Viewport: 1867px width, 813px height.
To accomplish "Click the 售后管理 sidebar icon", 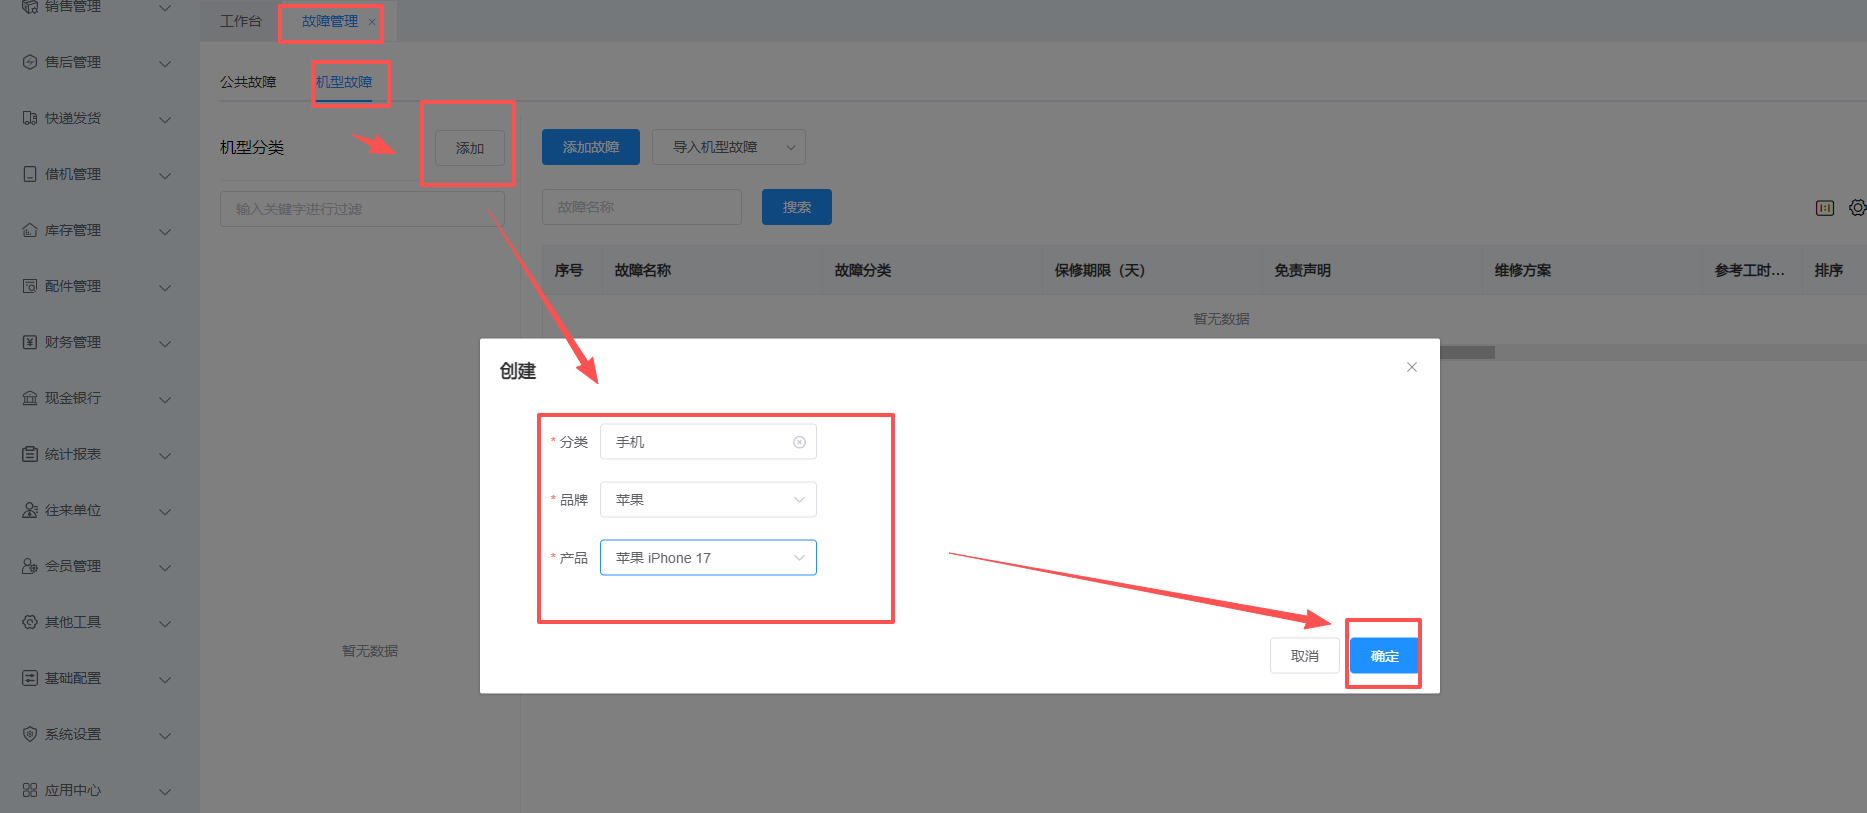I will pos(30,62).
